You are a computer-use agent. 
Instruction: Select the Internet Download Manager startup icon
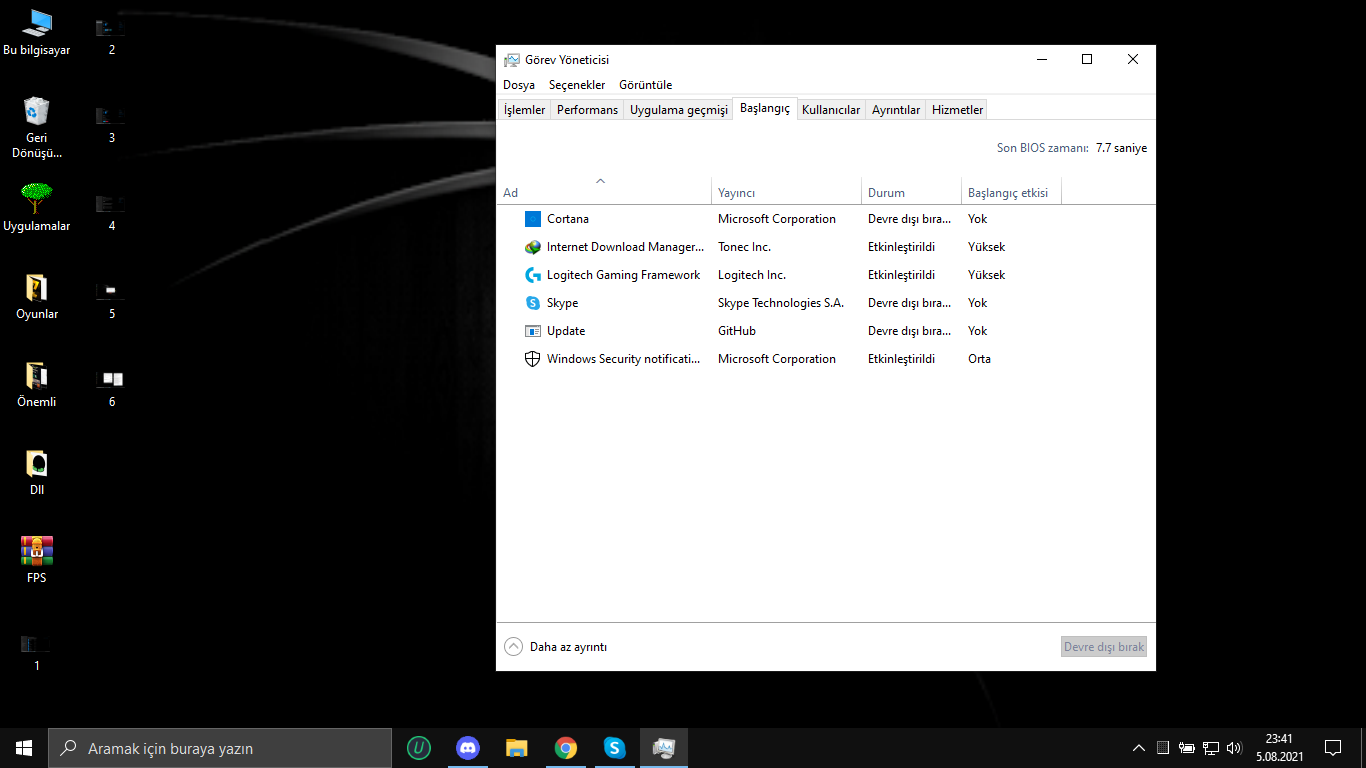tap(532, 247)
